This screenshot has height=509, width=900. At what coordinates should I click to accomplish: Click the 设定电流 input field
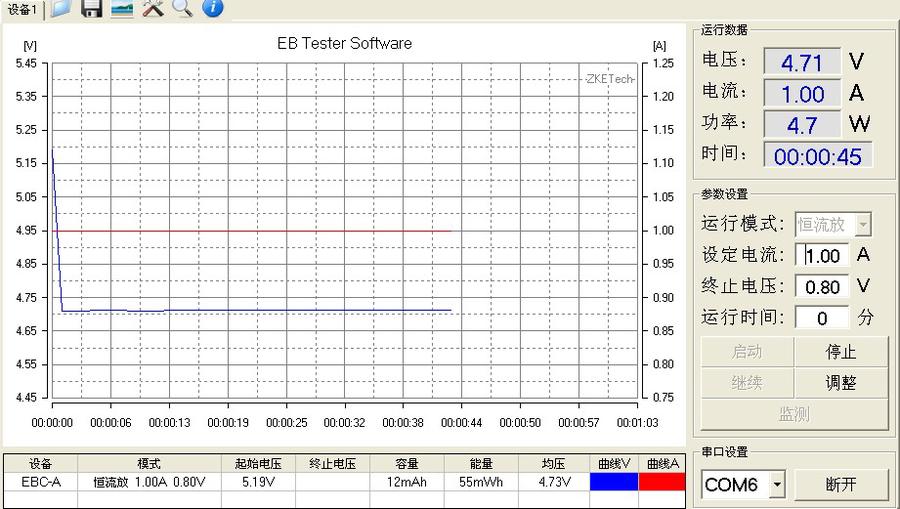pyautogui.click(x=823, y=255)
